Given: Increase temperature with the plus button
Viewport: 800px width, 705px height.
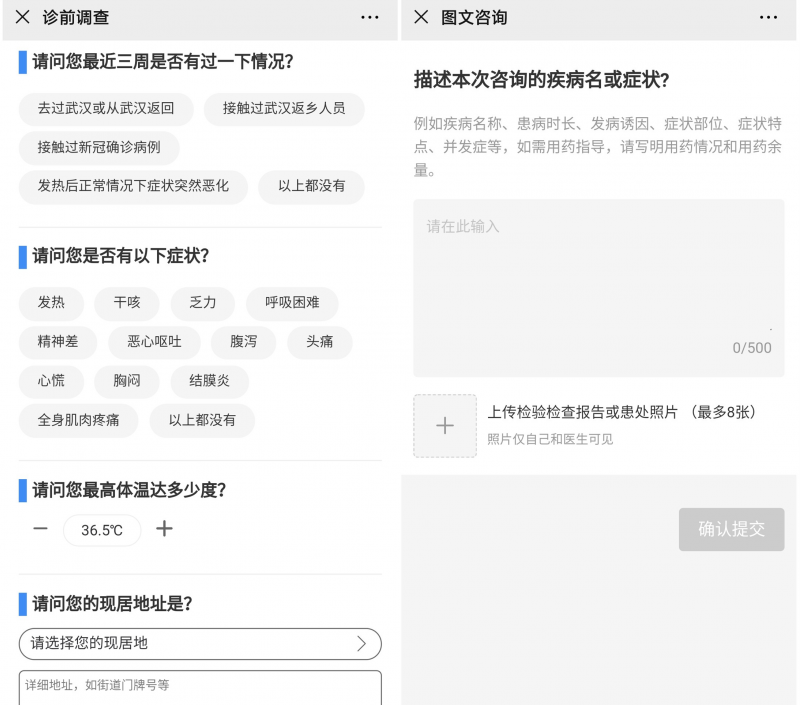Looking at the screenshot, I should 165,529.
